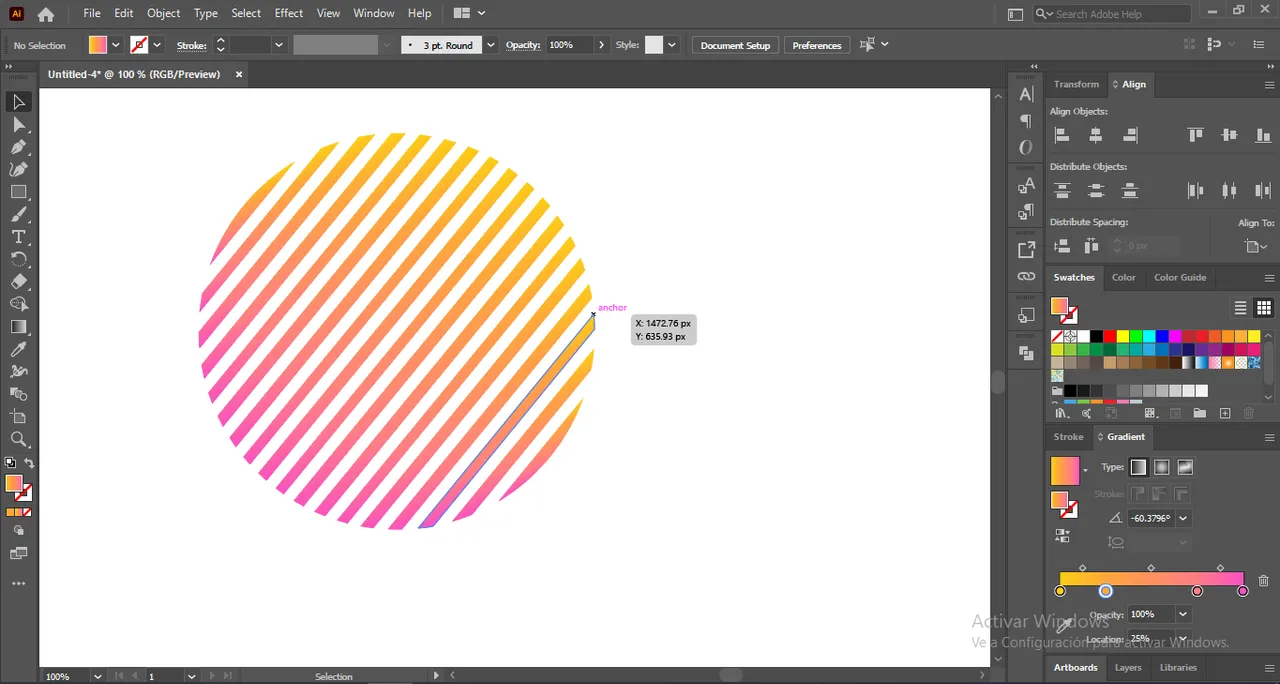Select Linear gradient type
Image resolution: width=1280 pixels, height=684 pixels.
point(1138,467)
